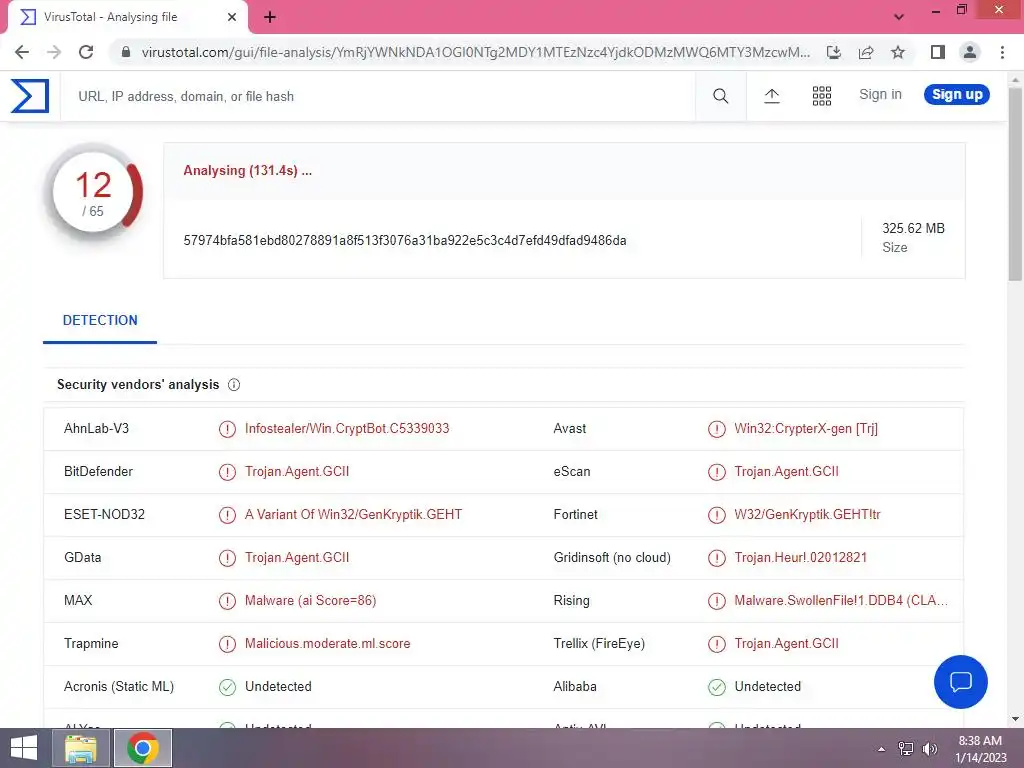The image size is (1024, 768).
Task: Open File Explorer from taskbar
Action: tap(81, 748)
